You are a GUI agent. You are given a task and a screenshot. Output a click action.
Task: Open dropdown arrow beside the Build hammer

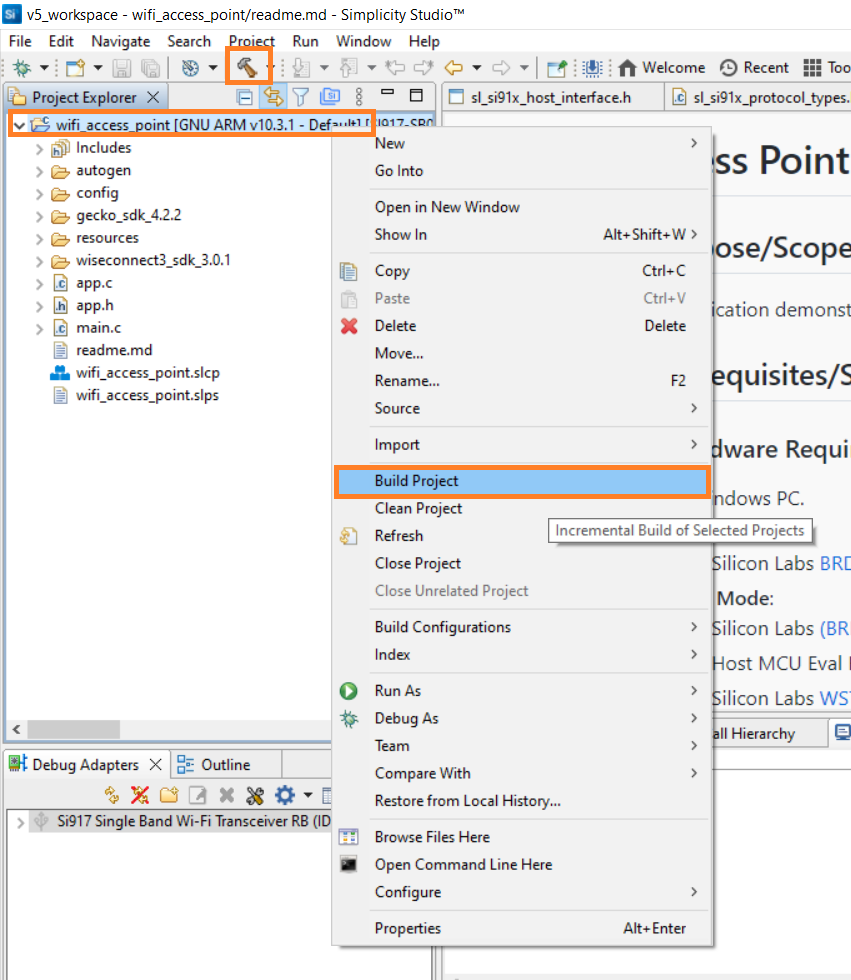point(269,68)
